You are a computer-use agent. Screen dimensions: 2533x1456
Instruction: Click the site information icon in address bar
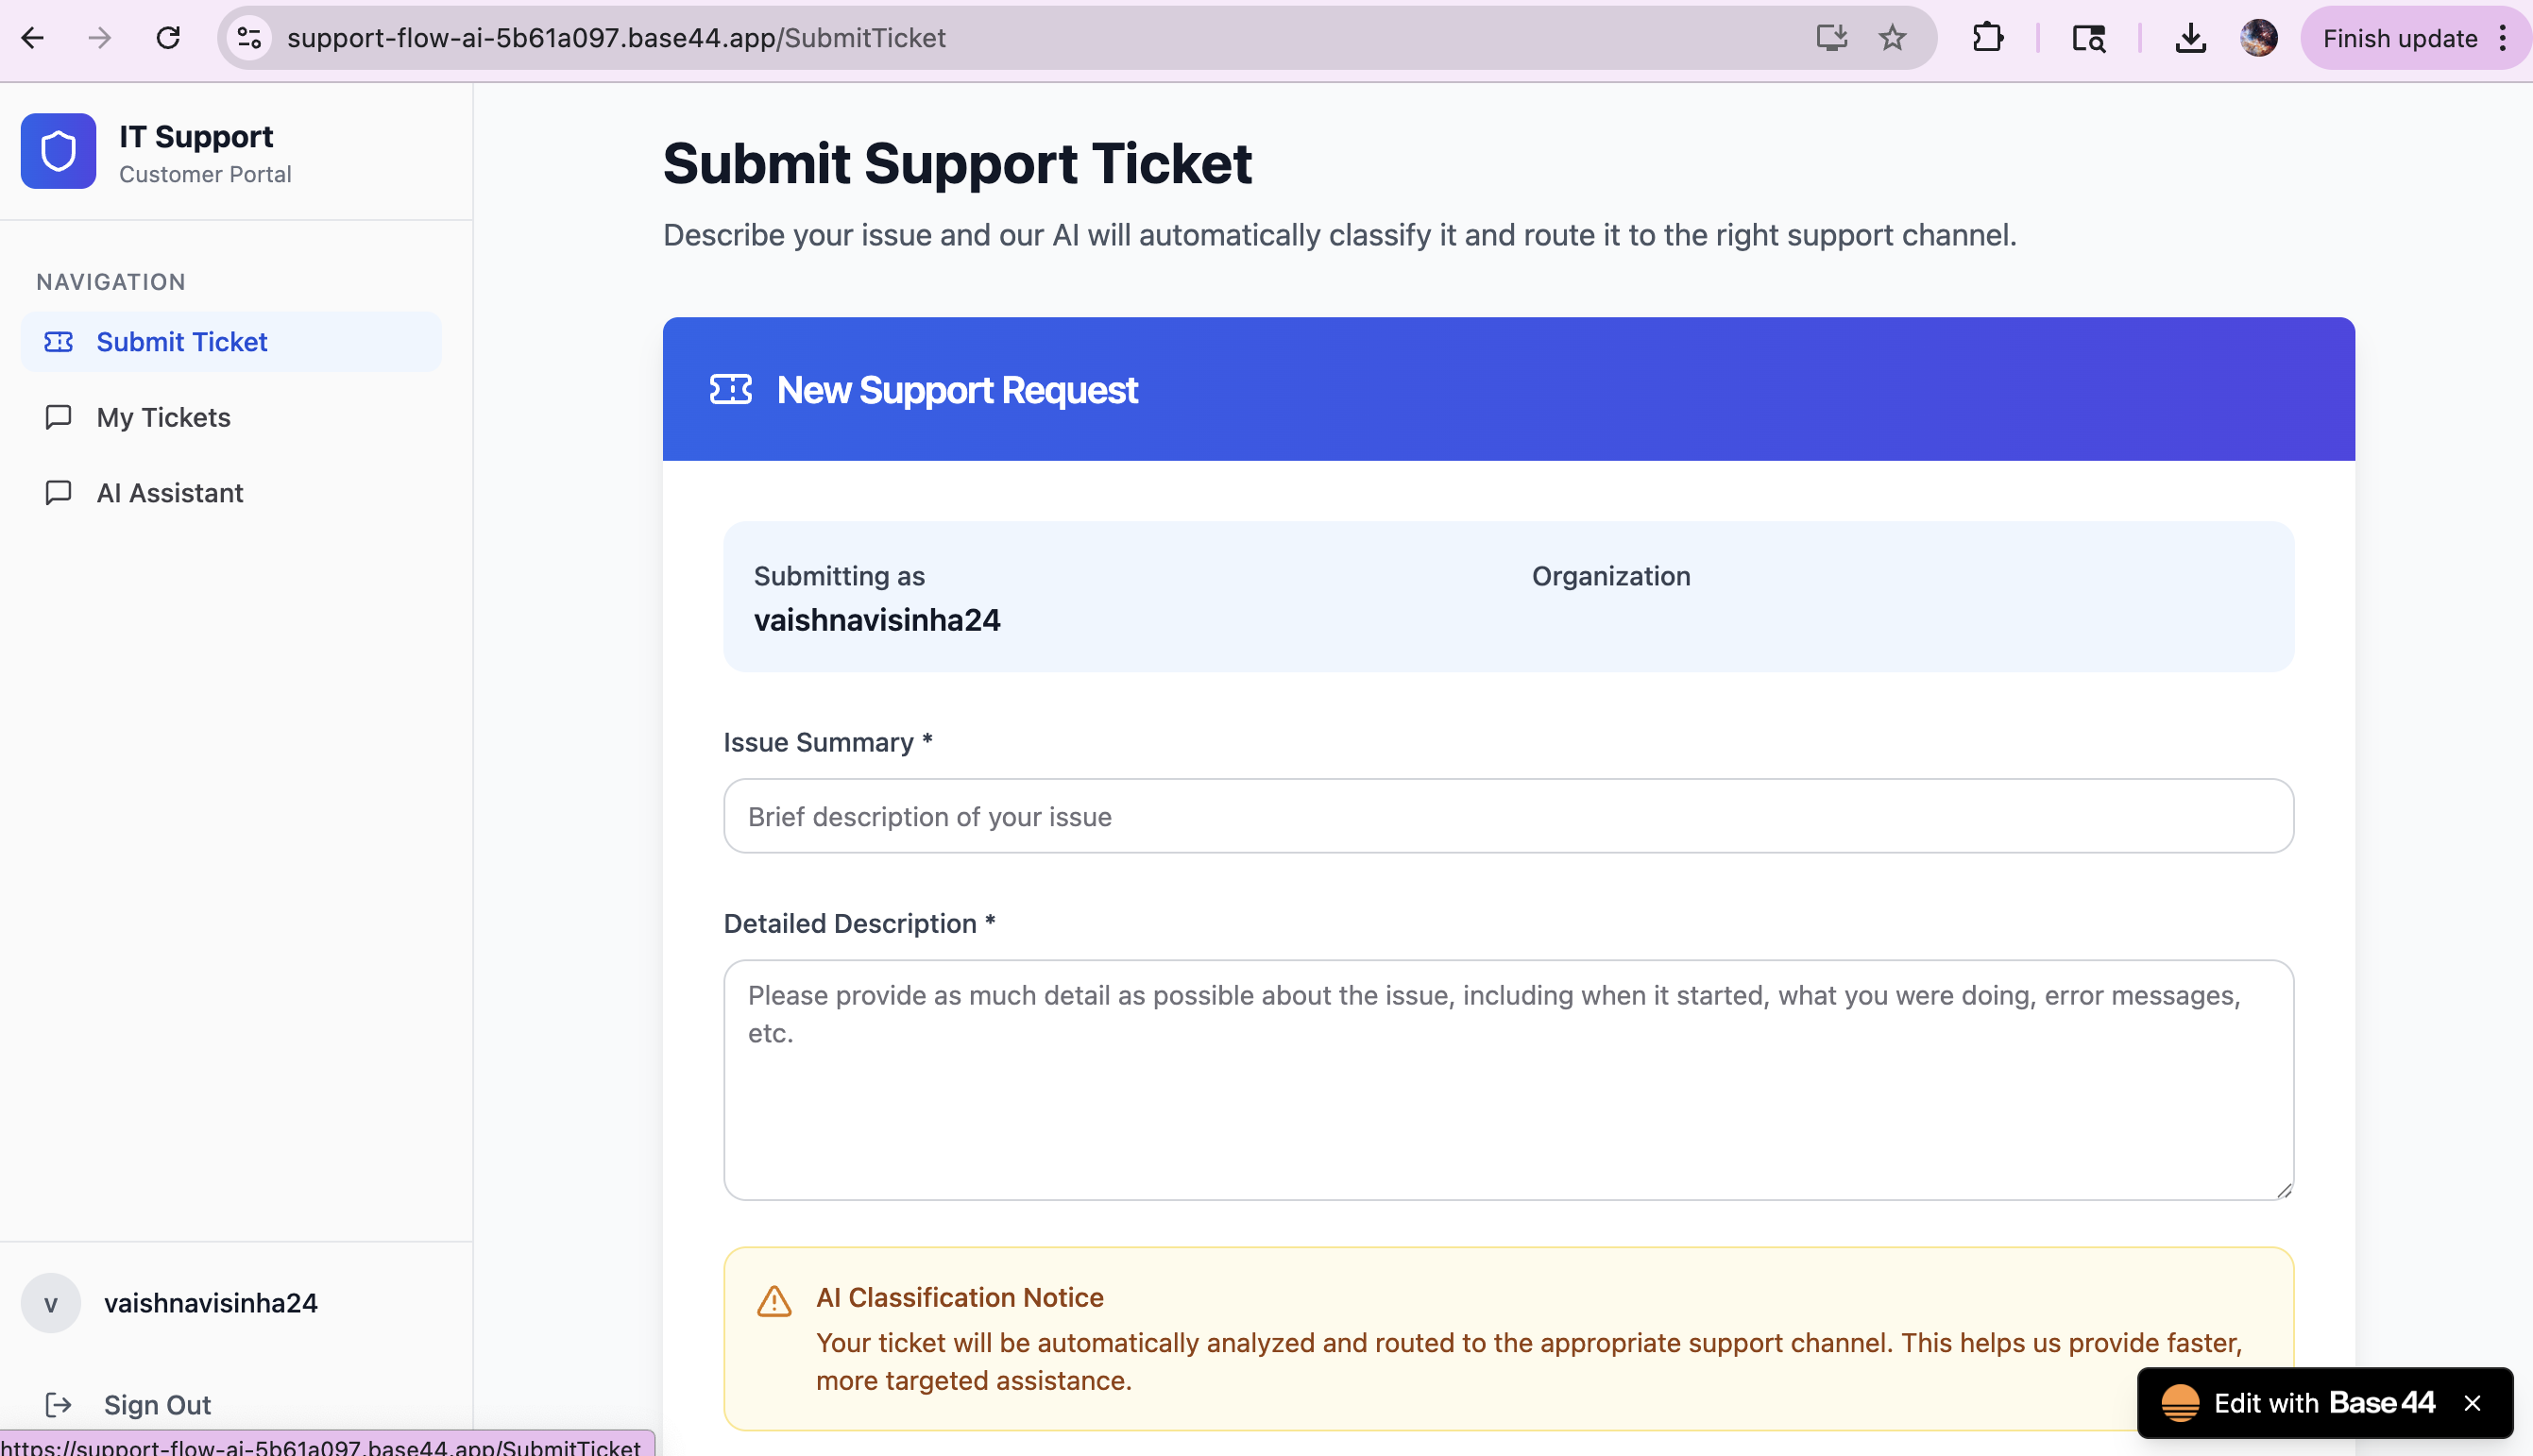249,38
